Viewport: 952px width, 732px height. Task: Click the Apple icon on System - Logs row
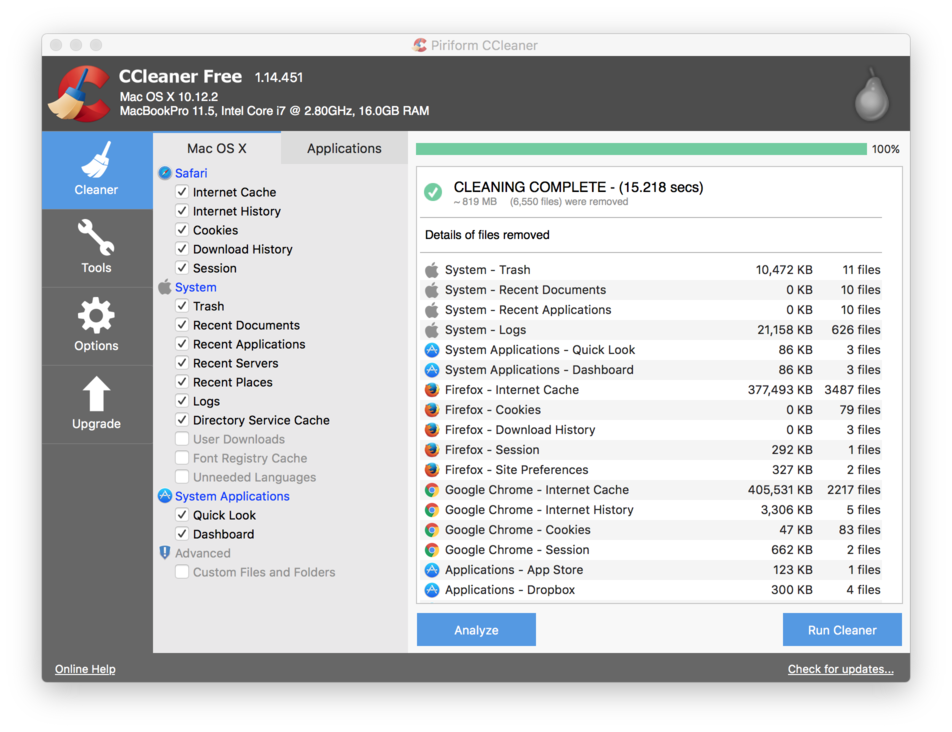point(432,330)
